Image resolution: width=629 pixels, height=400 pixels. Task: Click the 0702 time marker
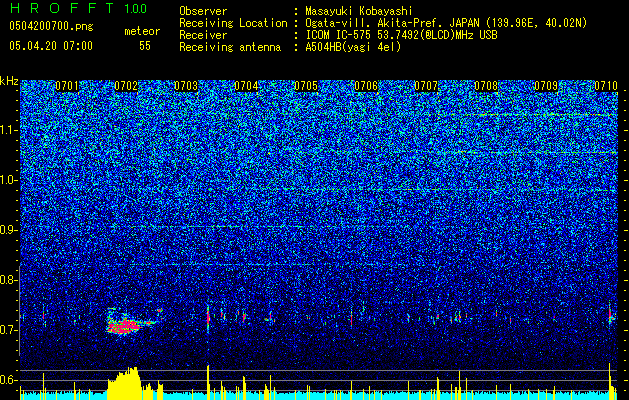click(126, 86)
